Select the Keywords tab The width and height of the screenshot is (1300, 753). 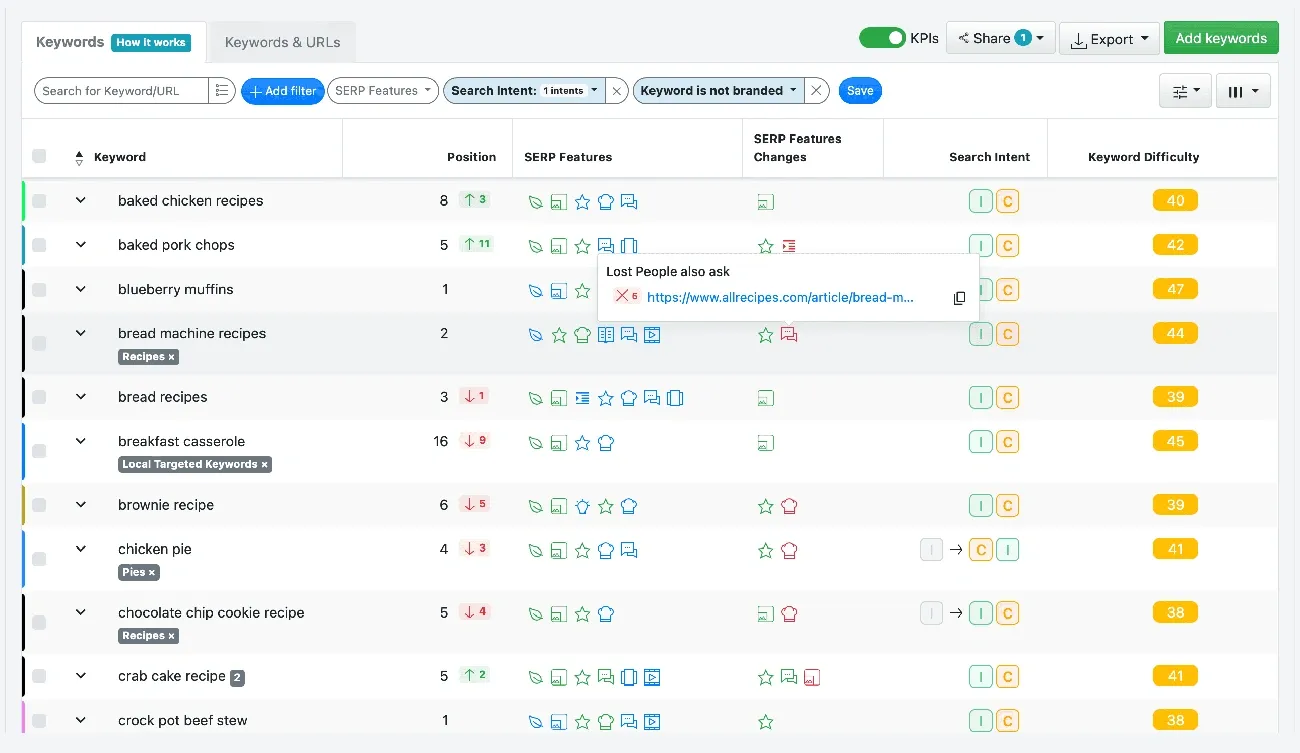(x=70, y=42)
